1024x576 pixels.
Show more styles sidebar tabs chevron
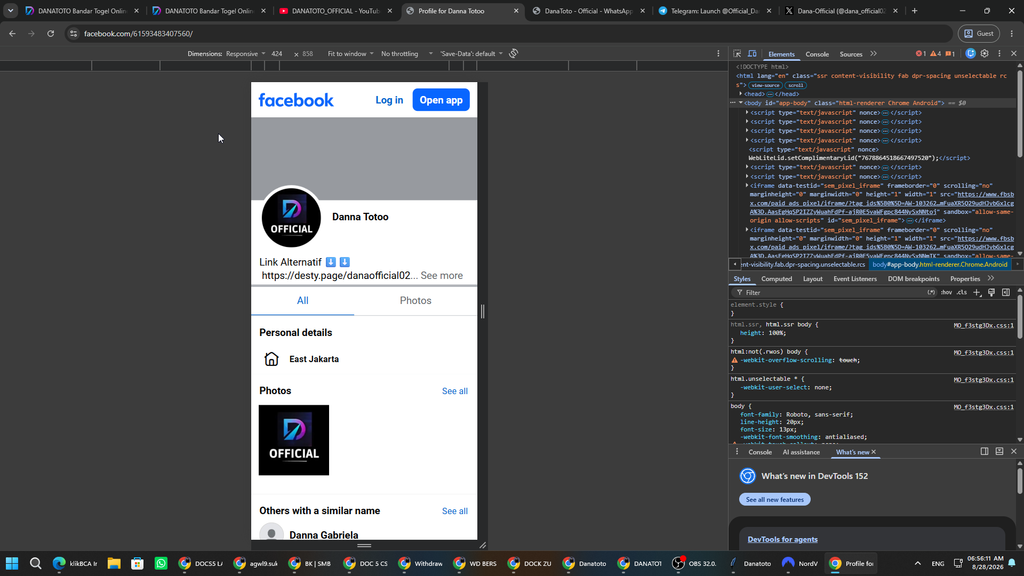tap(991, 279)
